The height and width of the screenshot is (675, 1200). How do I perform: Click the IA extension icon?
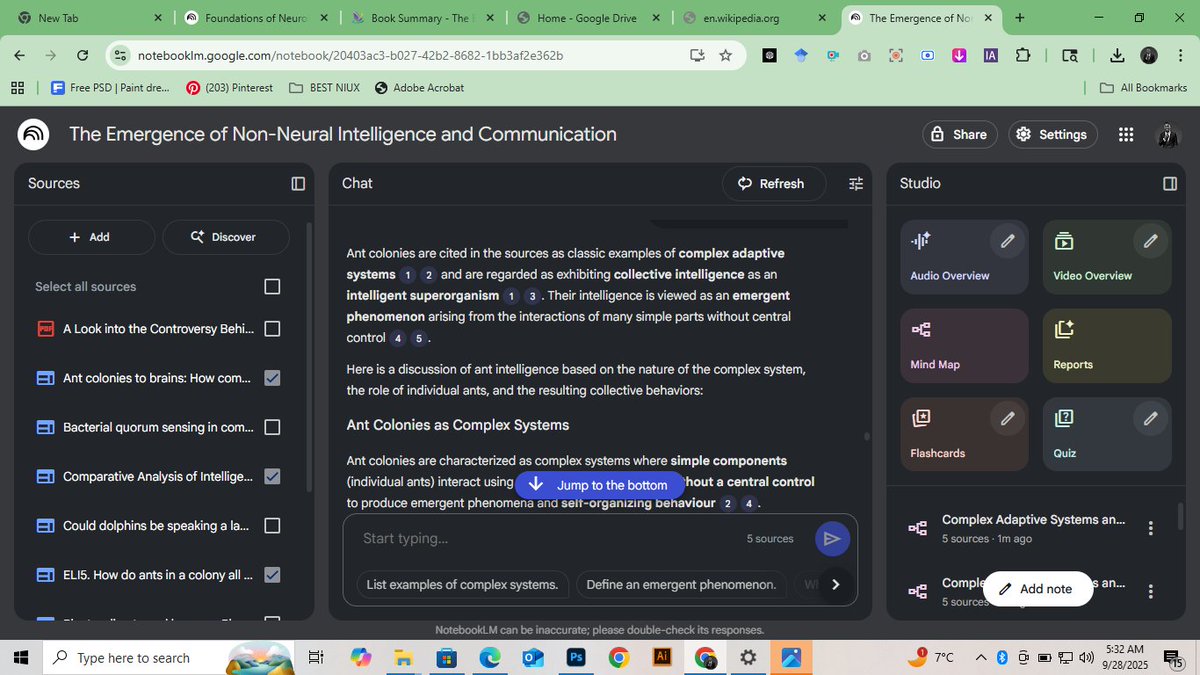990,55
